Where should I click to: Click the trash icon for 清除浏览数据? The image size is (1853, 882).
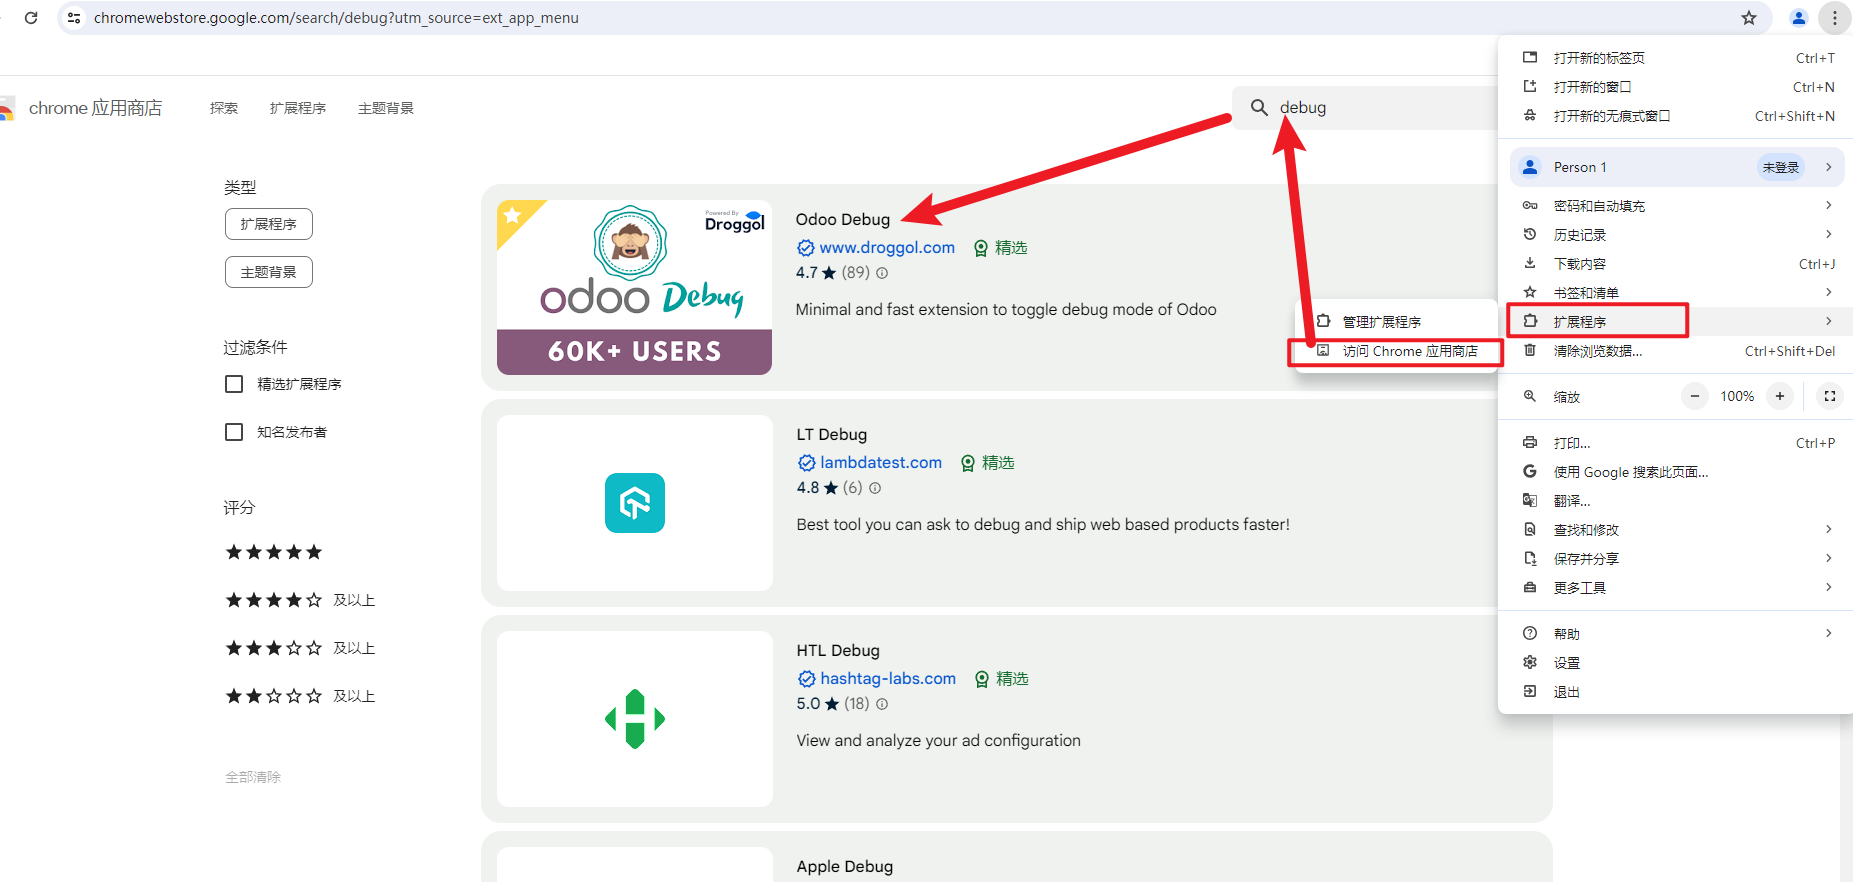pyautogui.click(x=1530, y=350)
